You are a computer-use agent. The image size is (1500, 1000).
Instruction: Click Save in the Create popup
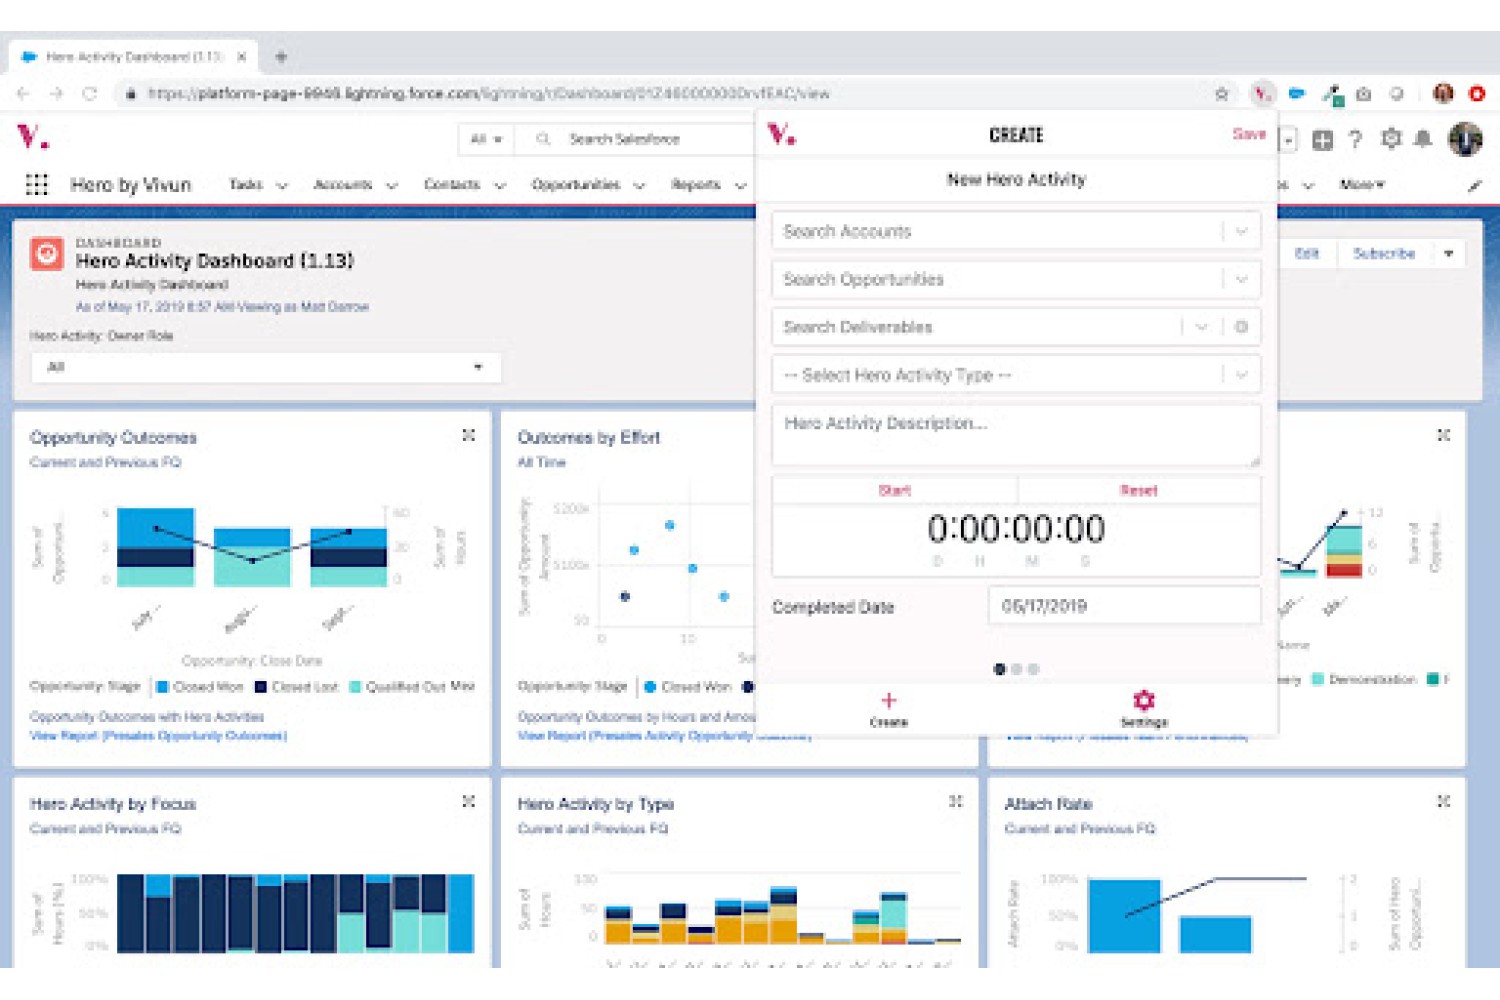point(1249,134)
